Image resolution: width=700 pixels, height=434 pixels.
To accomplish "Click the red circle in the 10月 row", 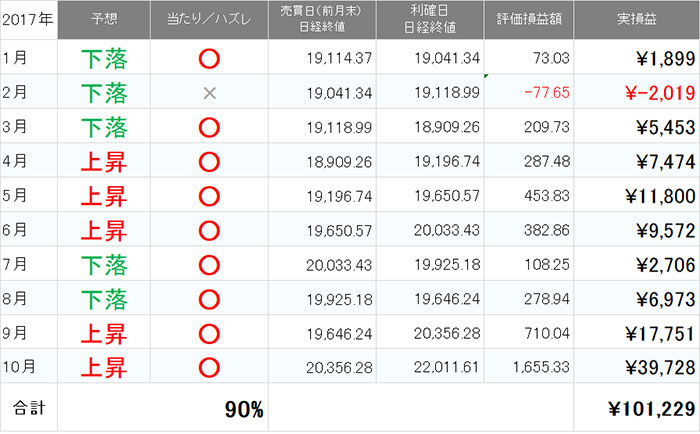I will pos(209,368).
